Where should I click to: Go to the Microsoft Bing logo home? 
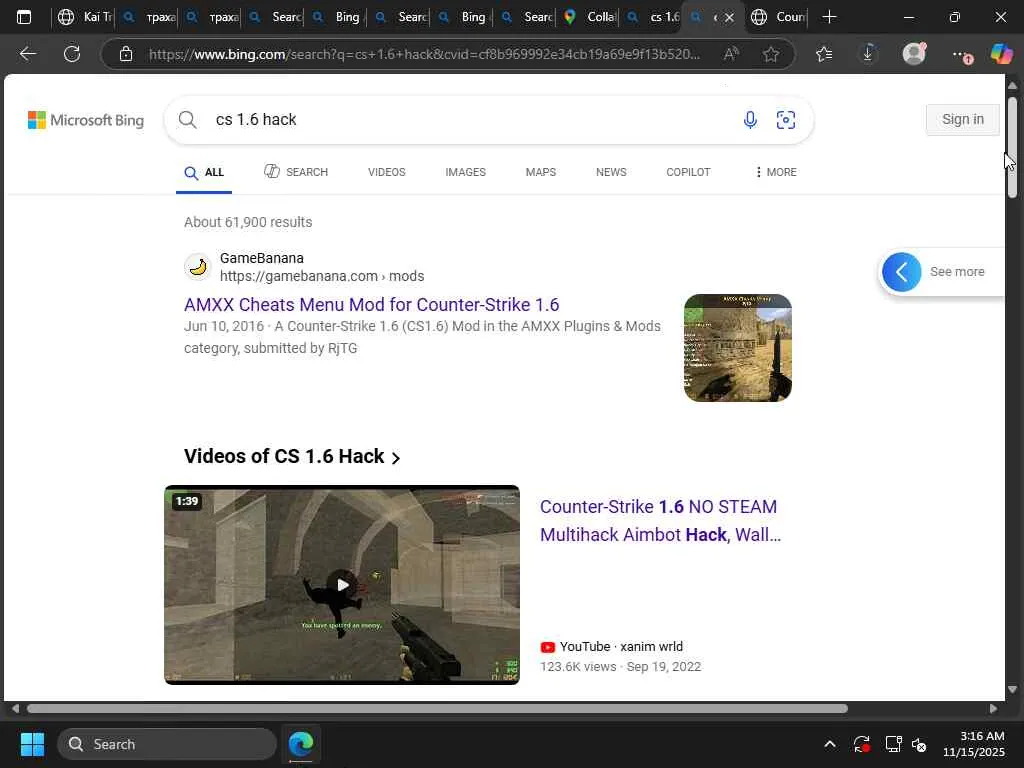(x=86, y=120)
